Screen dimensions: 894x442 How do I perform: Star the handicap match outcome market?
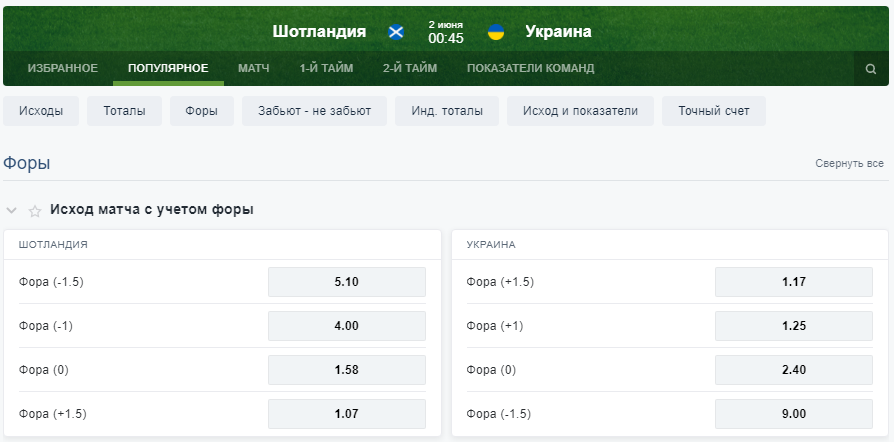pyautogui.click(x=35, y=211)
